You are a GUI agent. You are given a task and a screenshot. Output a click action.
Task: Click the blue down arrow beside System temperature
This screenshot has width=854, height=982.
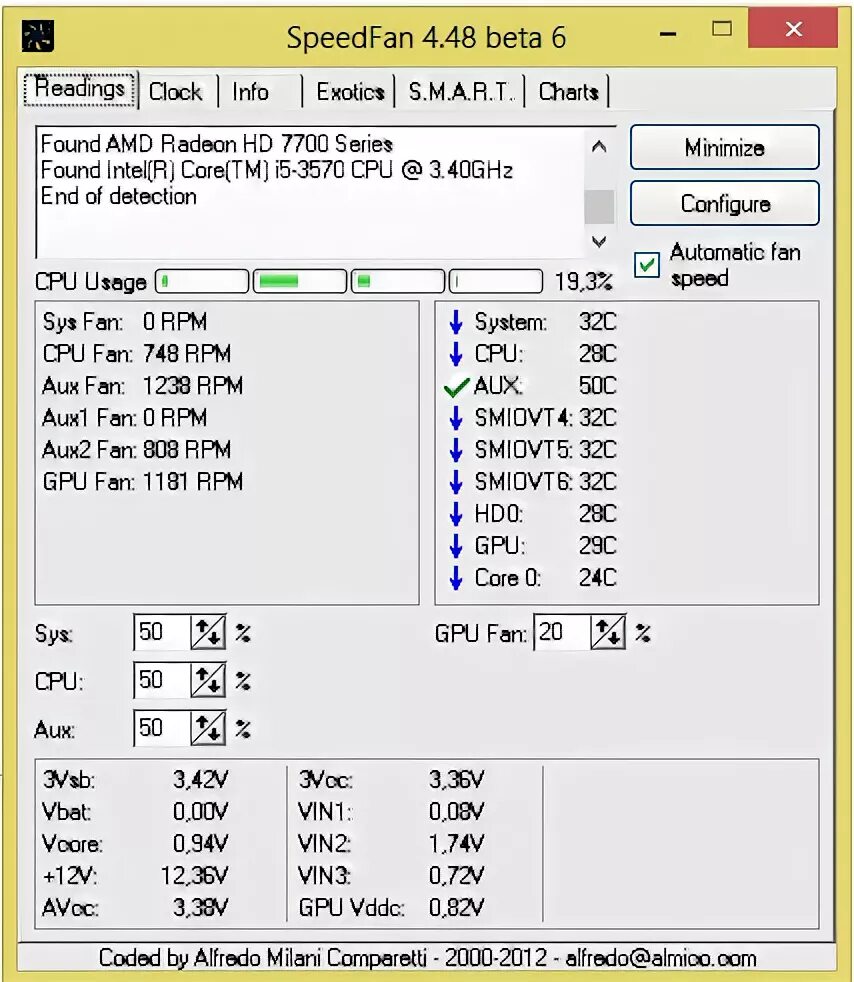click(456, 321)
